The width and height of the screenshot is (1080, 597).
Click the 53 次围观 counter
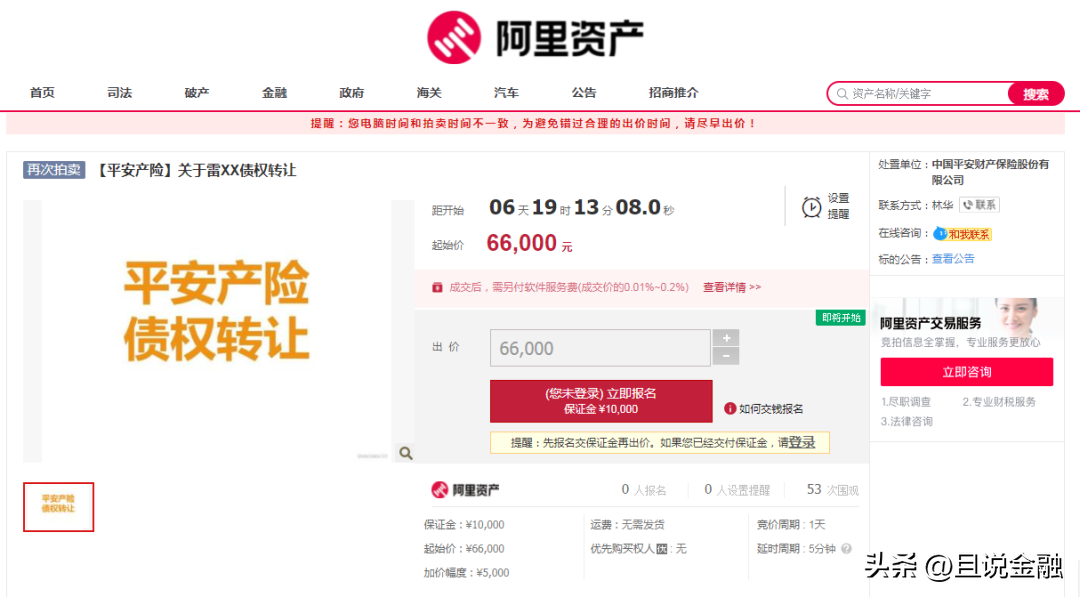(x=833, y=490)
